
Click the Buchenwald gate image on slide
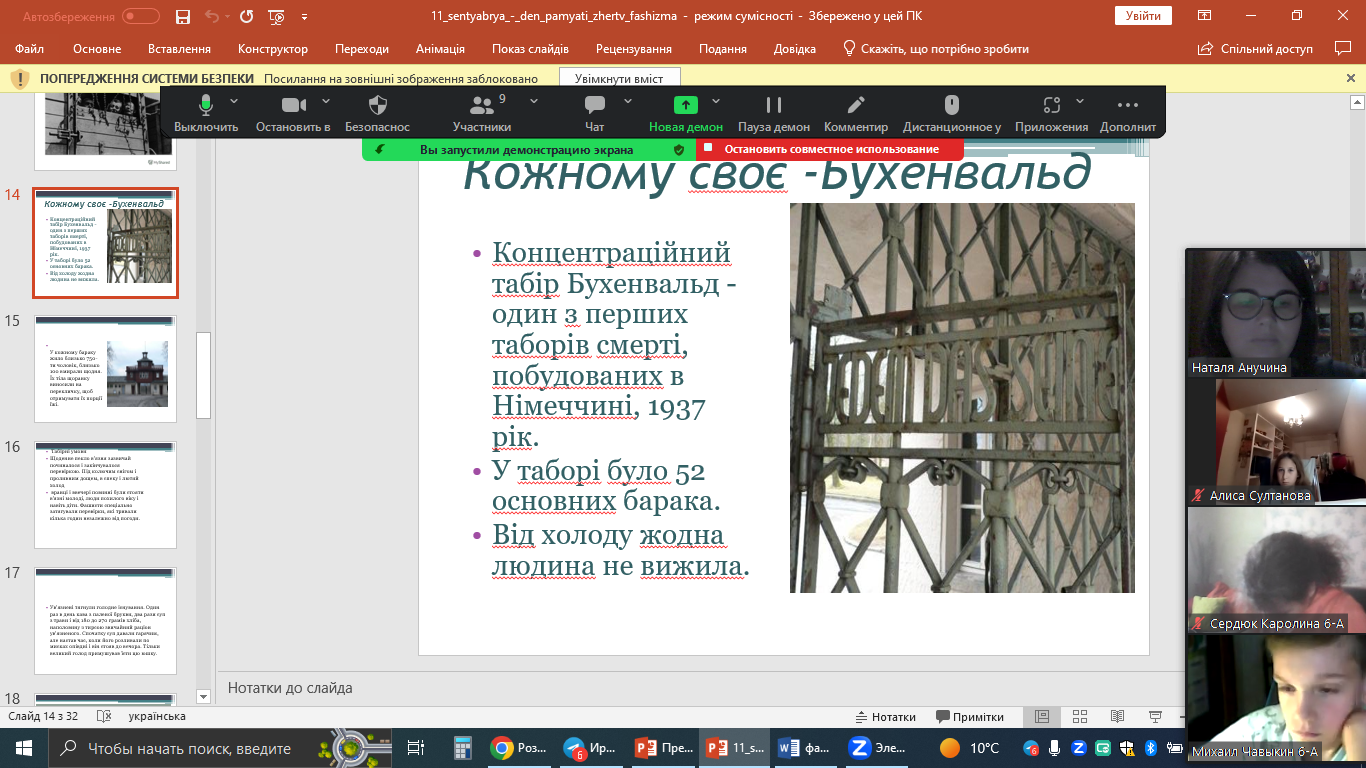(962, 398)
